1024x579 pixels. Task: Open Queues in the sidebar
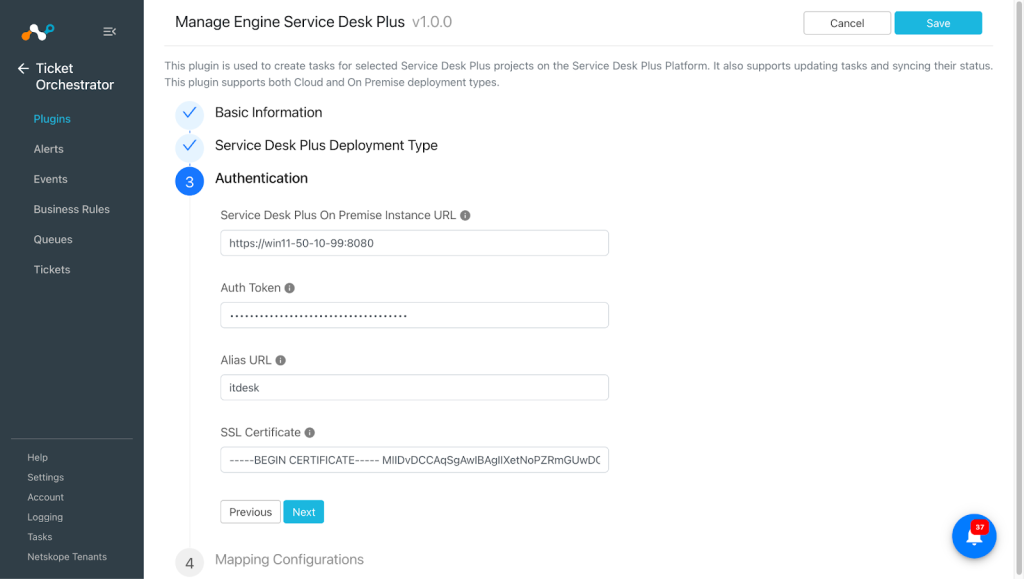pos(53,240)
